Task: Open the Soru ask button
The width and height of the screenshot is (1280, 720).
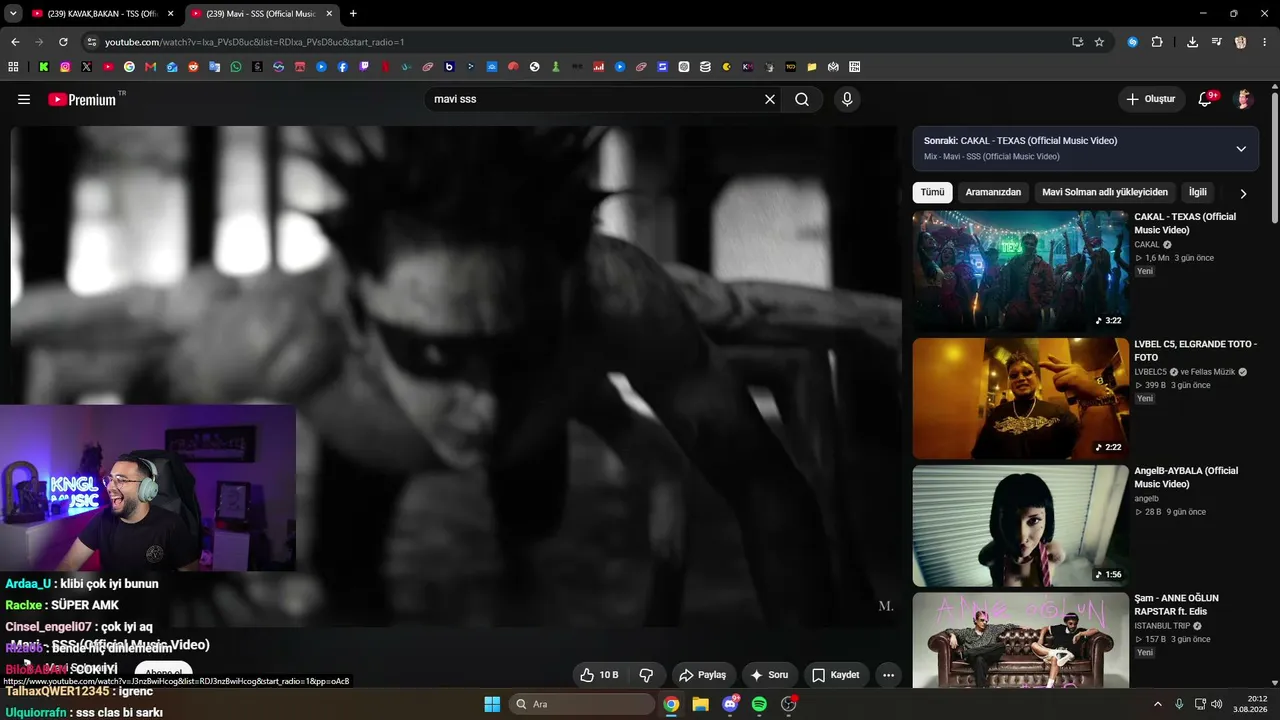Action: pyautogui.click(x=770, y=675)
